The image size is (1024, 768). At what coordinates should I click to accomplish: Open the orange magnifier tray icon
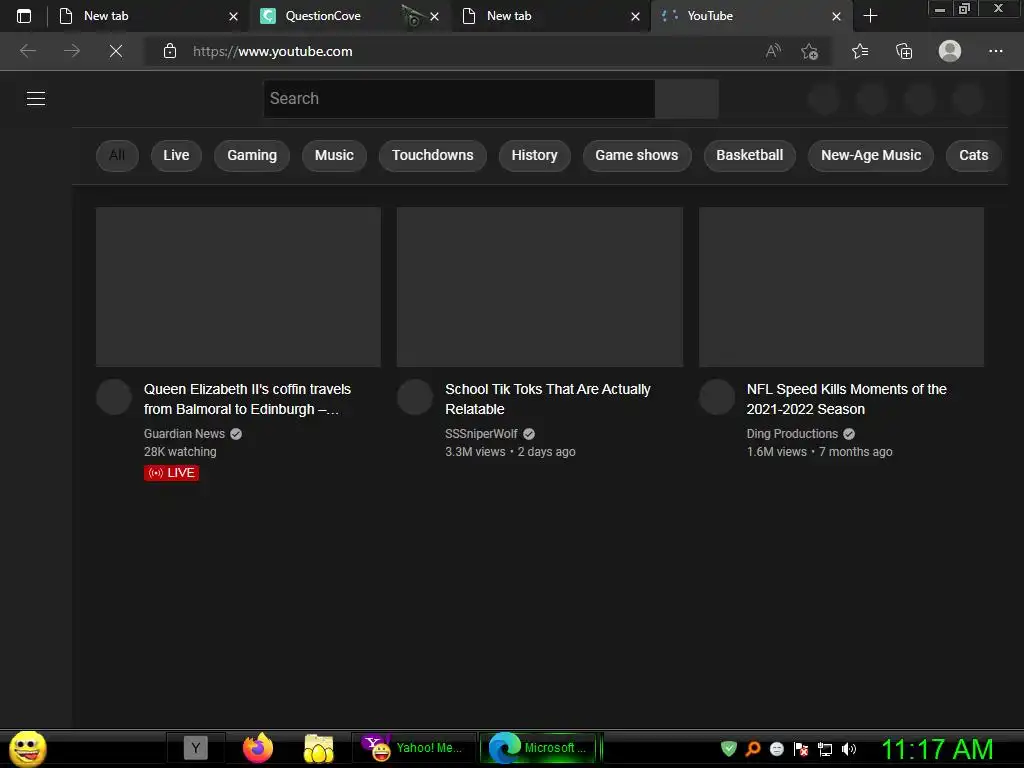click(x=753, y=749)
